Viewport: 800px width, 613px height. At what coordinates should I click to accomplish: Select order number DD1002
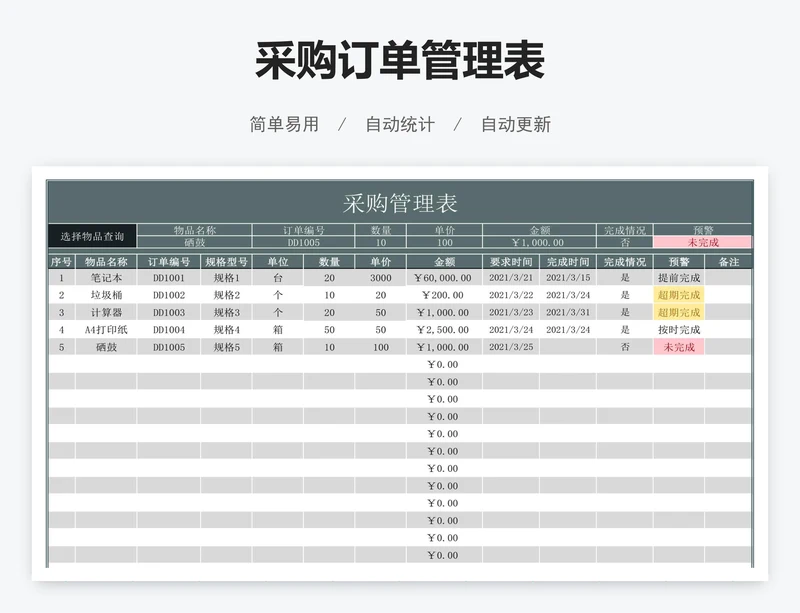click(169, 295)
